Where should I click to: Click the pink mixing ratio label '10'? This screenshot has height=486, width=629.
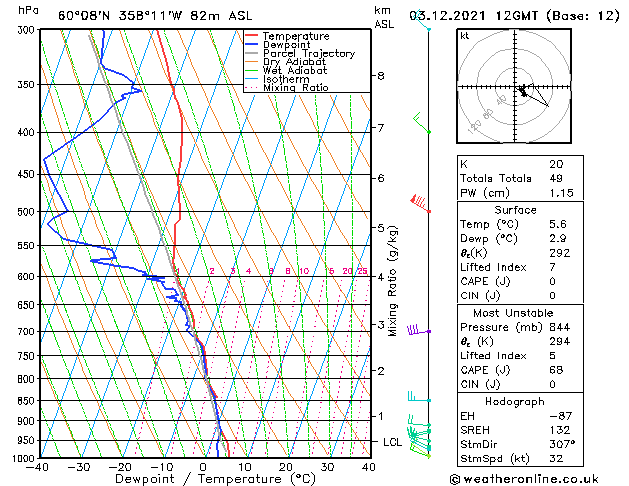(304, 271)
